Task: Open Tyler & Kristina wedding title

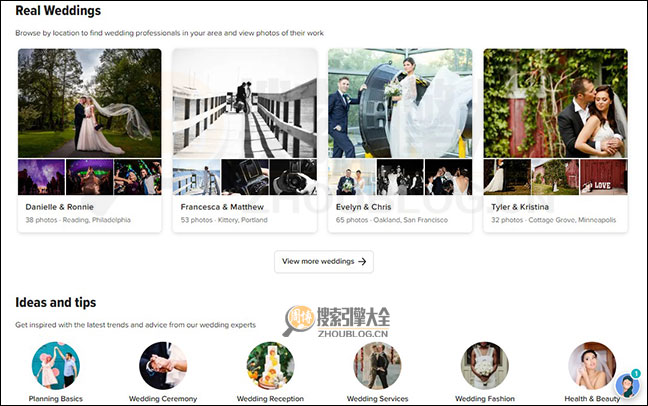Action: pos(522,207)
